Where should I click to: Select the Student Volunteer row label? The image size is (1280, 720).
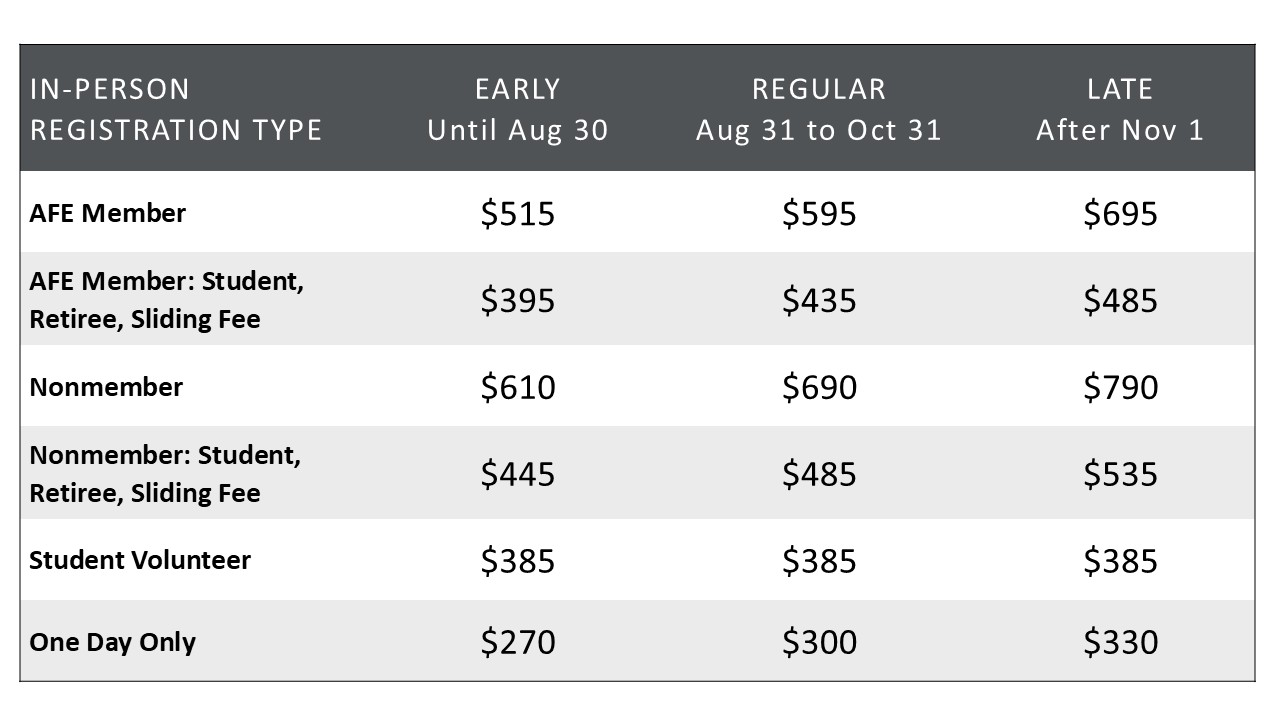pos(140,560)
